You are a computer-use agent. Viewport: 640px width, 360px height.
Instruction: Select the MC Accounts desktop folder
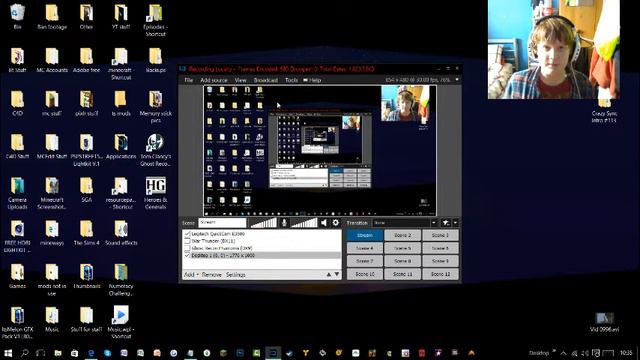(52, 60)
